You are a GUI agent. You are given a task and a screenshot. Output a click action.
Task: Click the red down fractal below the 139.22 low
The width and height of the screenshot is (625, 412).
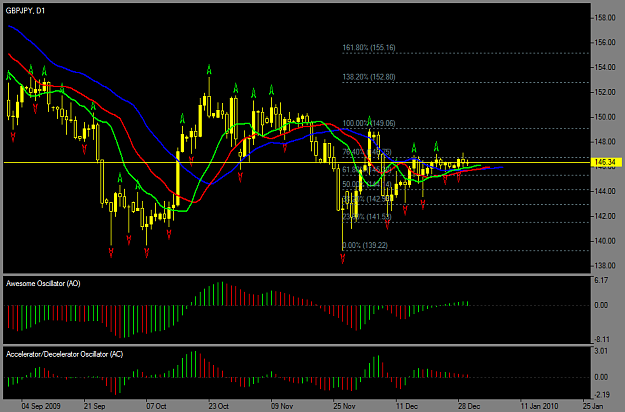point(343,259)
